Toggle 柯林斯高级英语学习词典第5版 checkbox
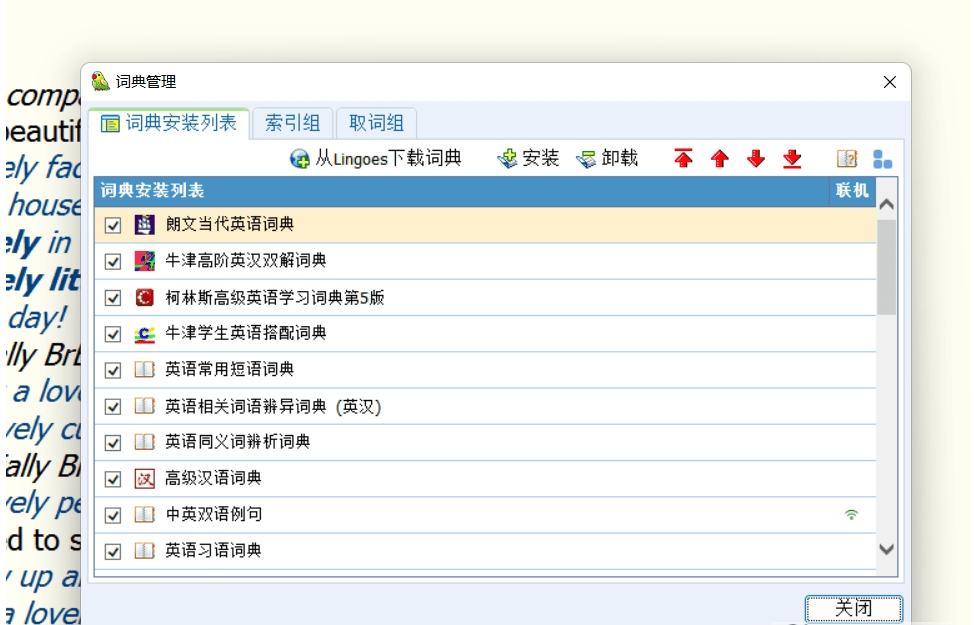974x625 pixels. (112, 298)
